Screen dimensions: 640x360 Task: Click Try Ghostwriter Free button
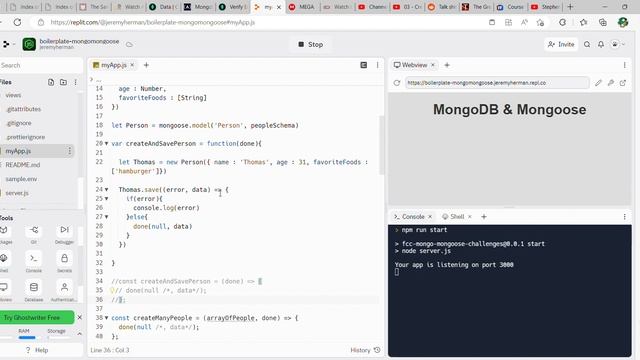click(x=37, y=317)
